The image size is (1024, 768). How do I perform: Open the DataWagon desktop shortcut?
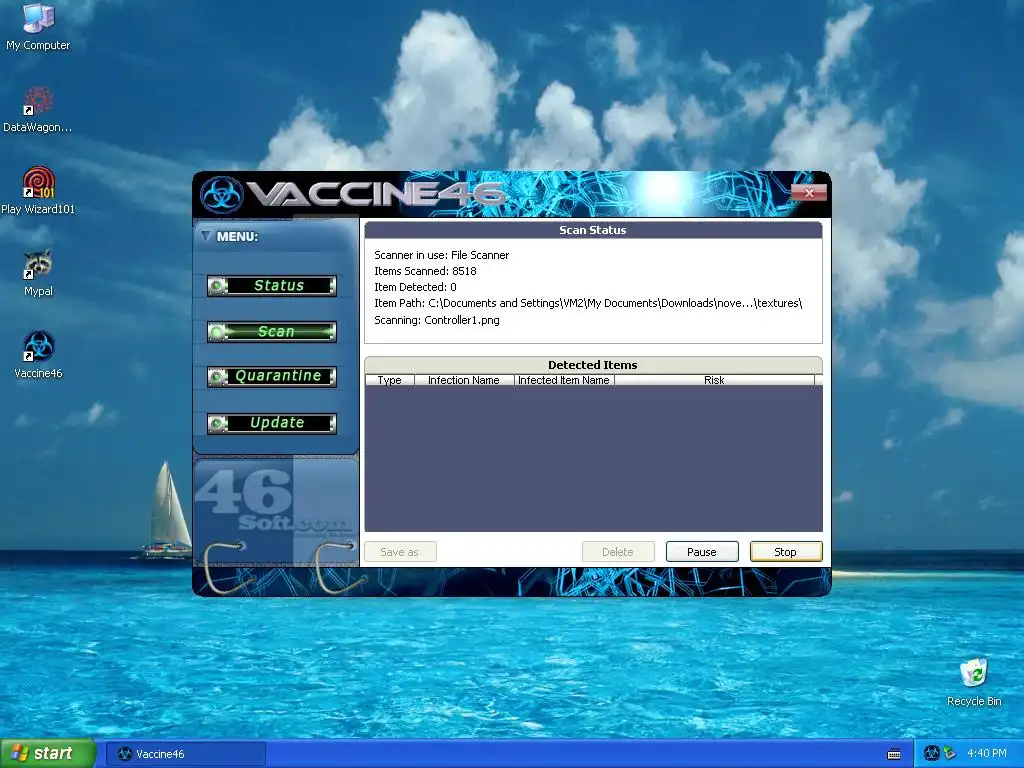tap(38, 109)
